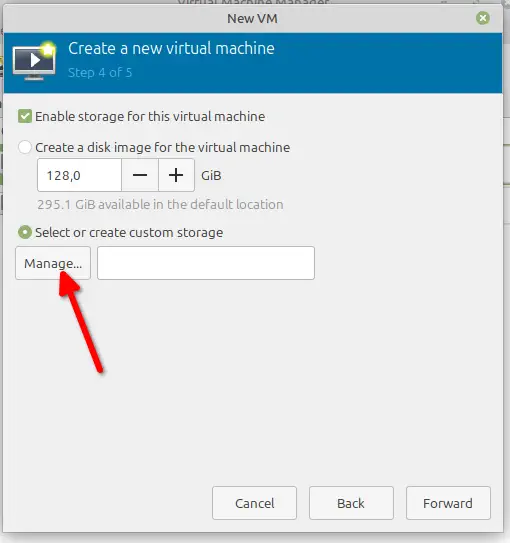Click the 295.1 GiB available text
Screen dimensions: 510x543
pyautogui.click(x=160, y=204)
